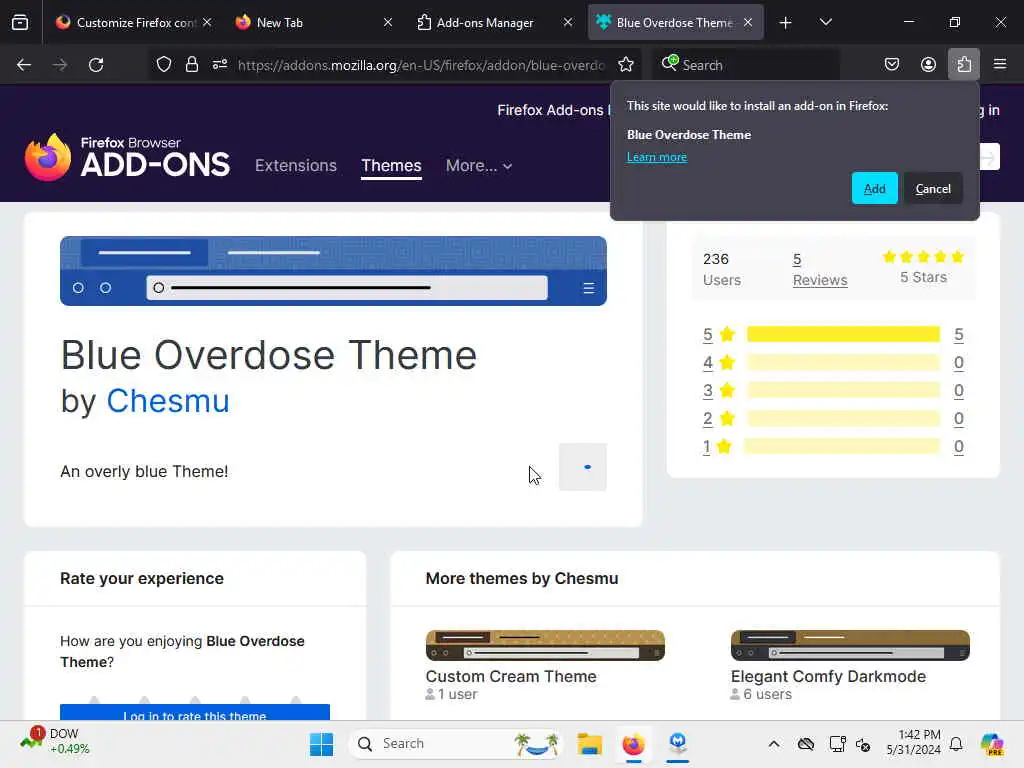Click the yellow 5-star rating bar
Screen dimensions: 1024x768
point(843,334)
